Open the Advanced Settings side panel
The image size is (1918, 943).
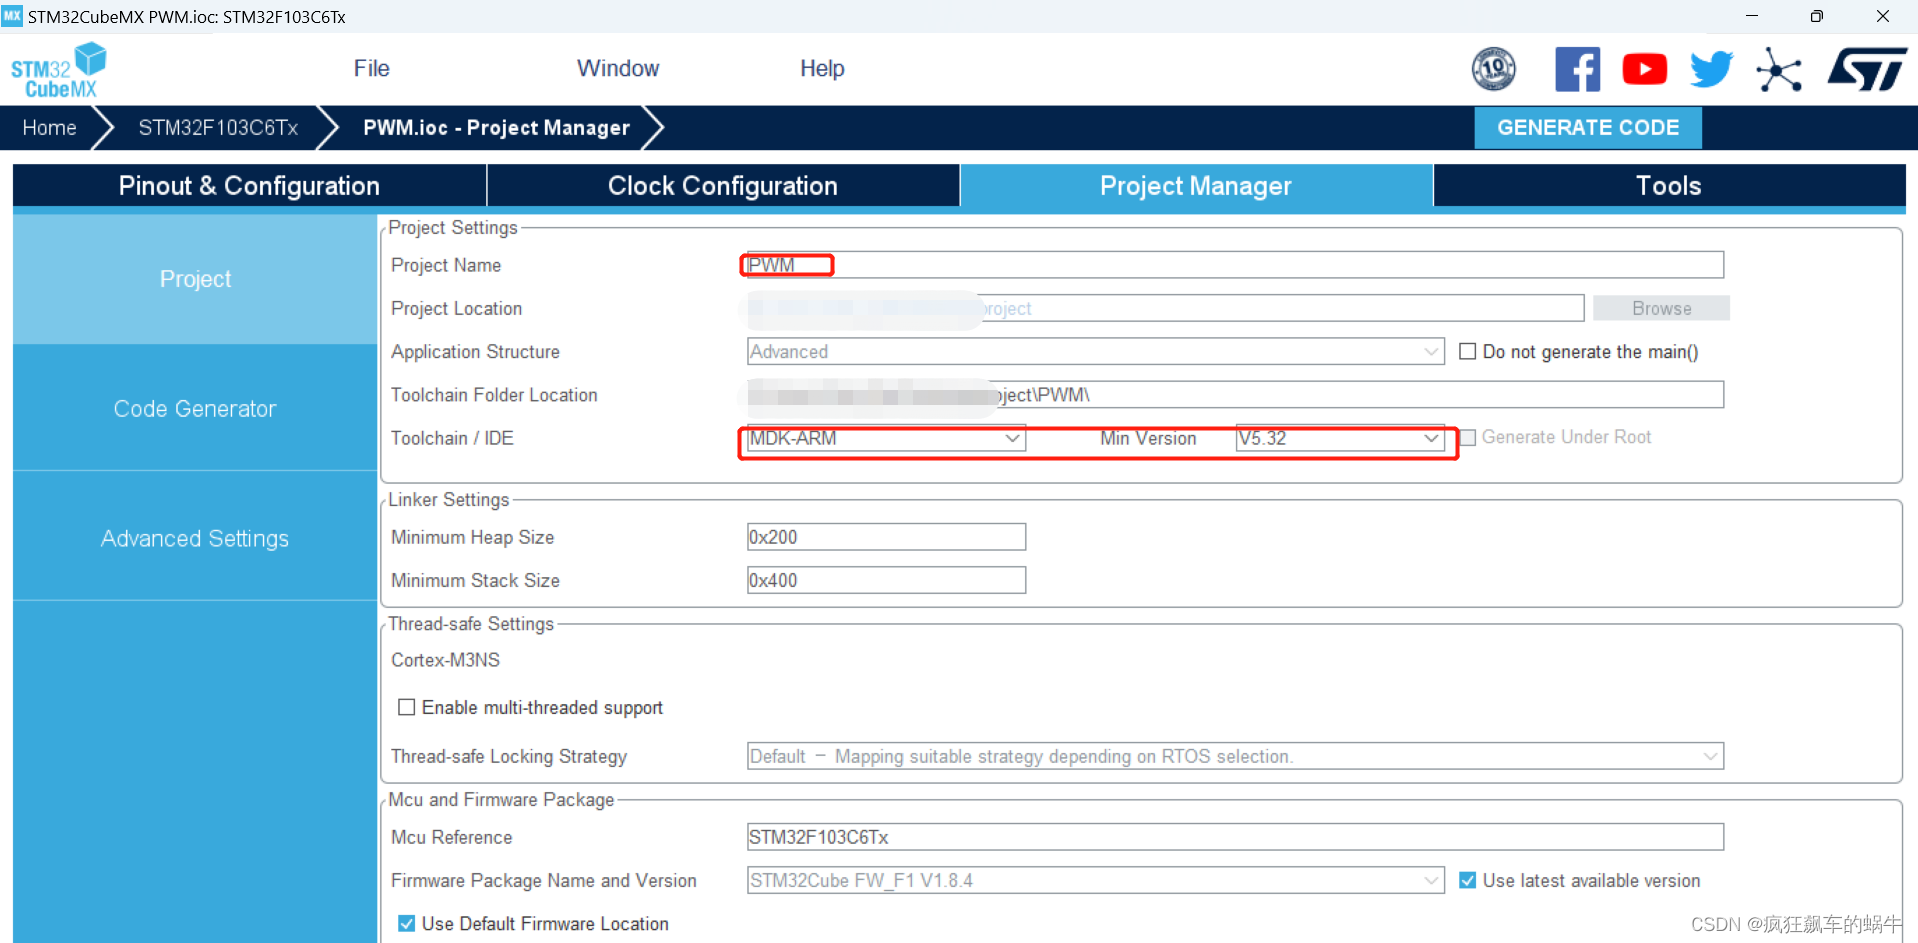point(195,539)
